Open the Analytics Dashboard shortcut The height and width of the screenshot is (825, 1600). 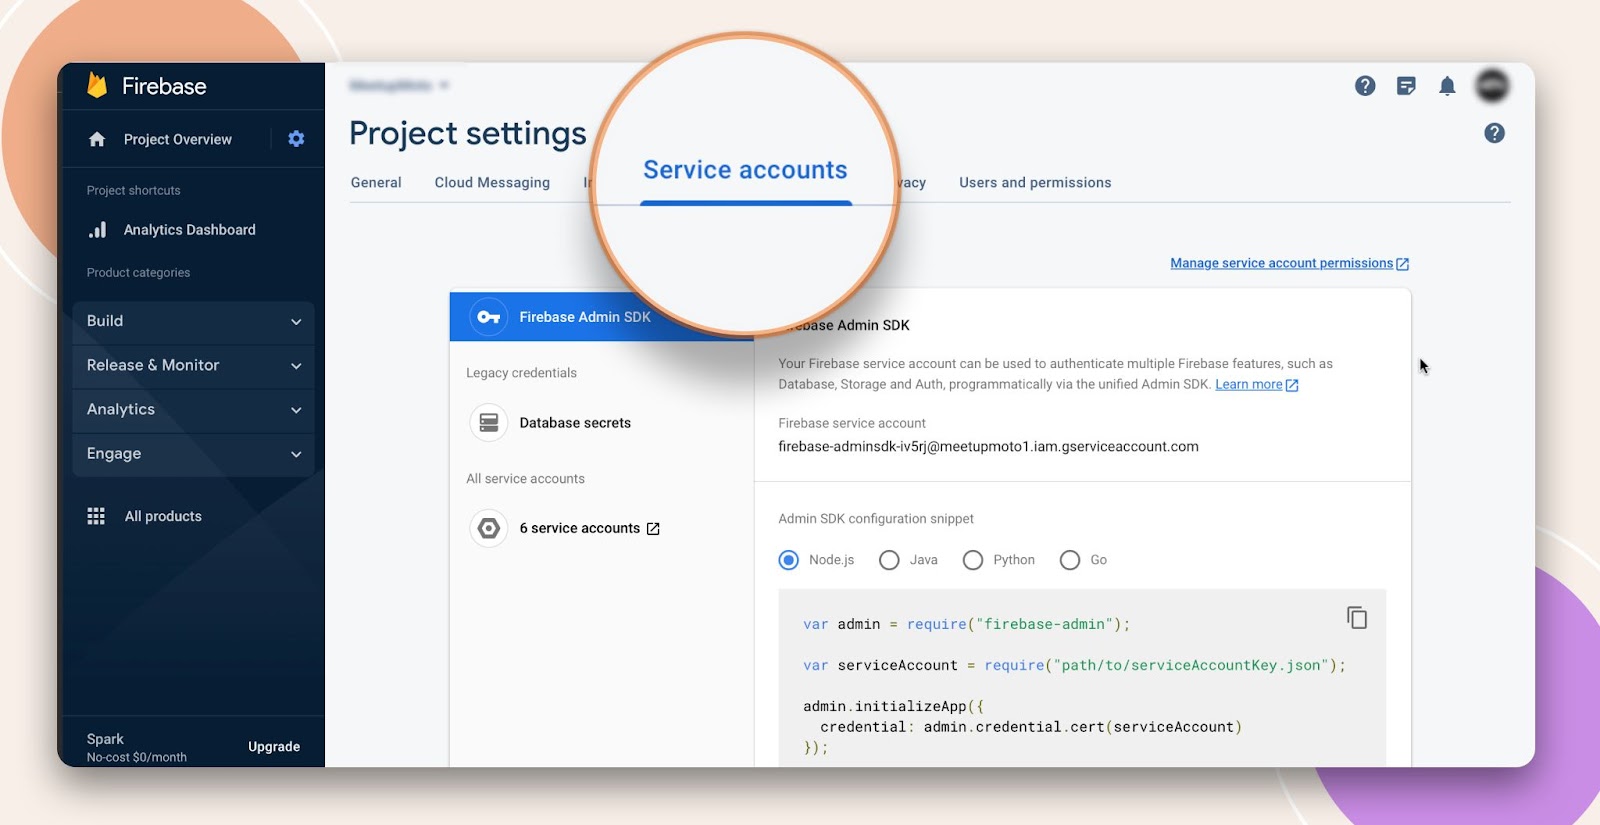[x=189, y=230]
